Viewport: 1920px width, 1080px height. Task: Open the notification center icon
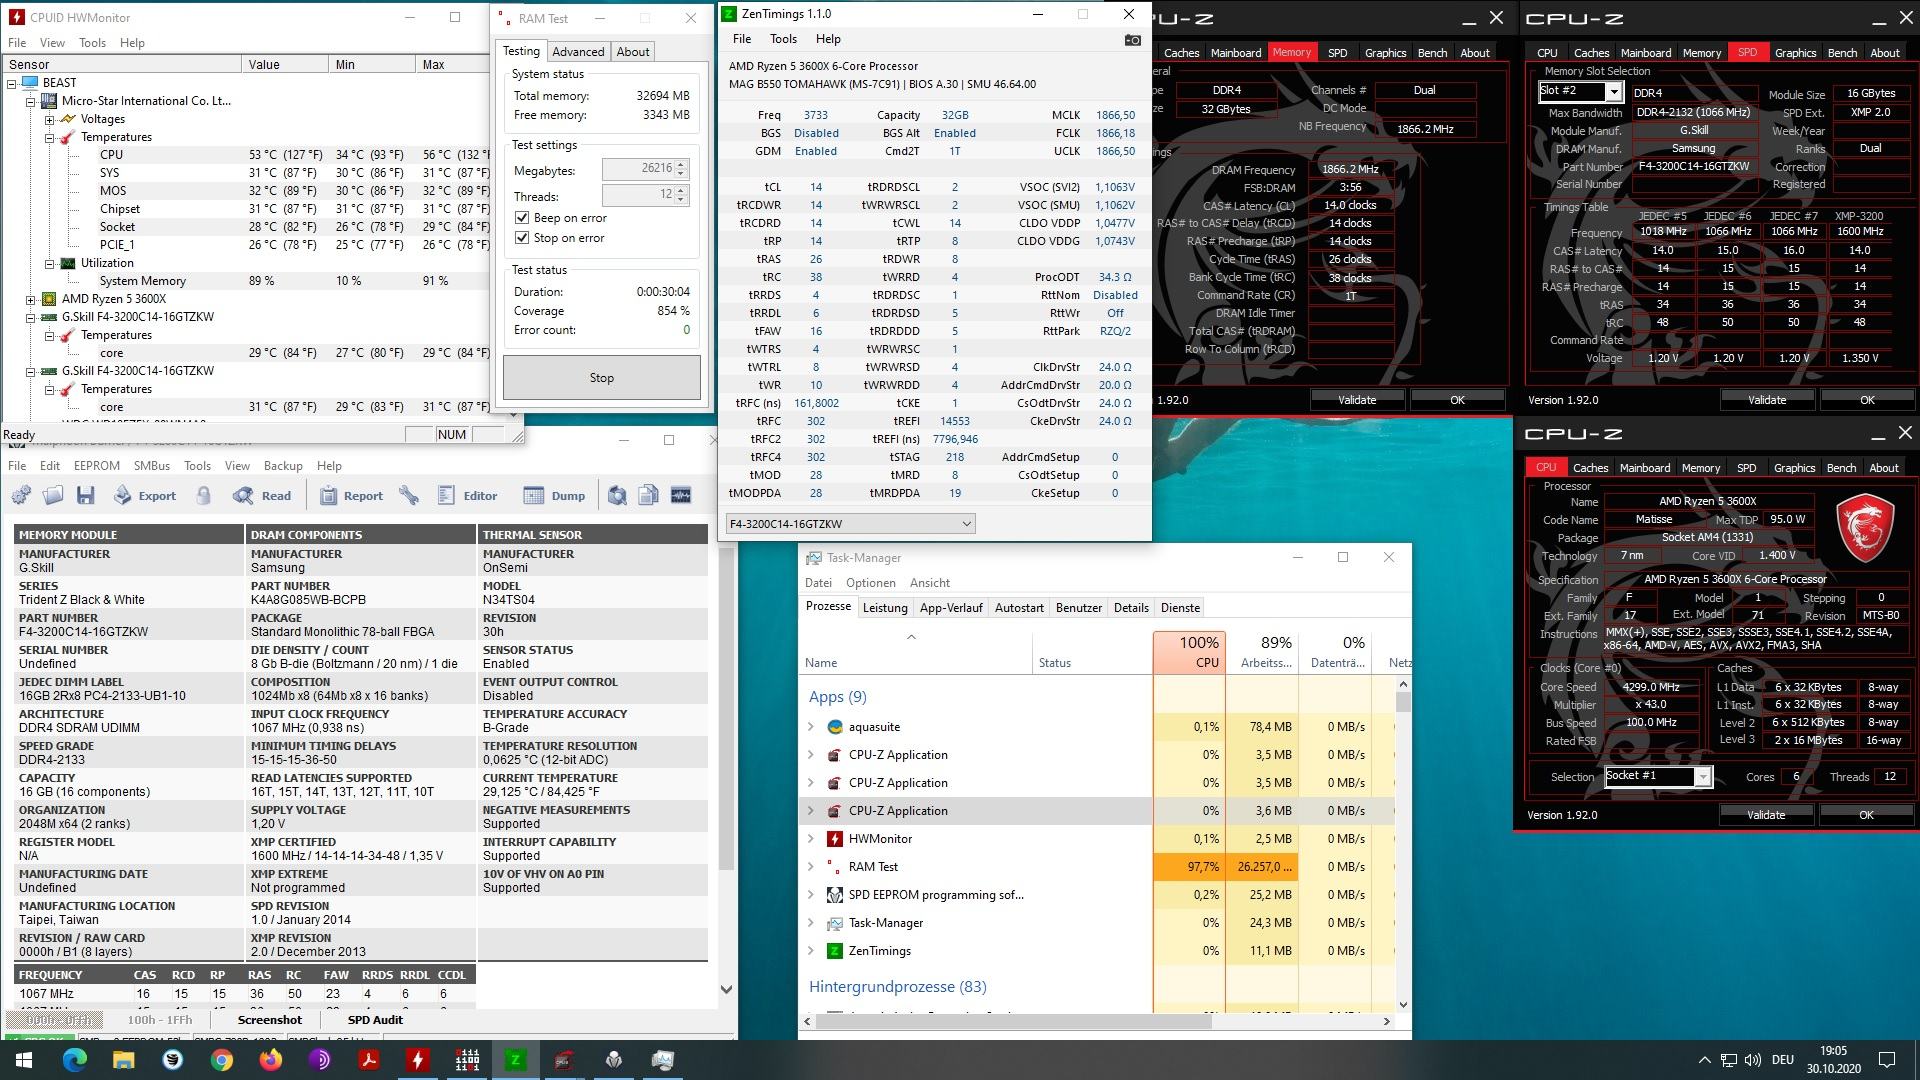click(x=1887, y=1060)
